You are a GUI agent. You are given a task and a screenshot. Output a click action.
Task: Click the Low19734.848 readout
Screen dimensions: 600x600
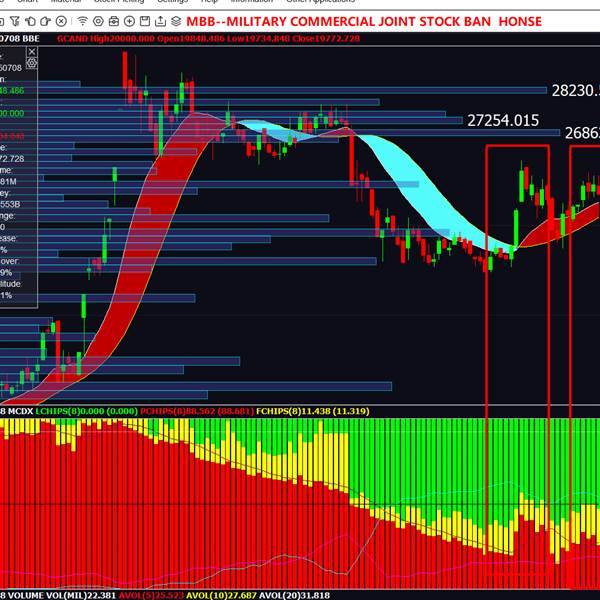coord(258,39)
